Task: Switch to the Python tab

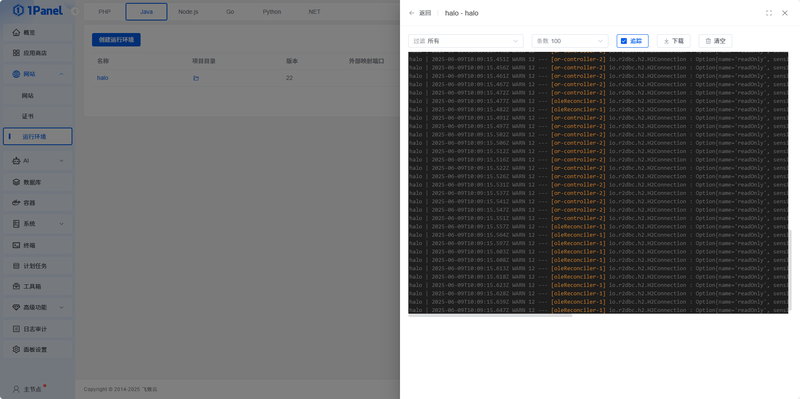Action: pyautogui.click(x=272, y=12)
